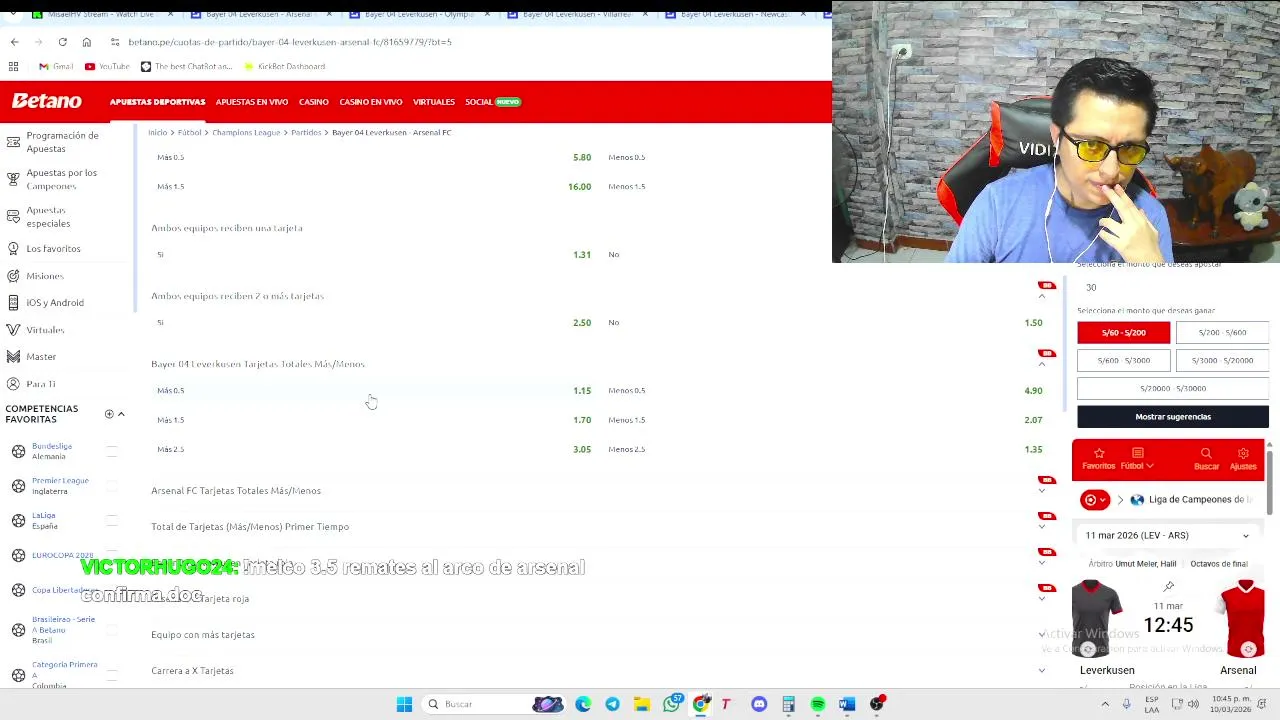Click the Fútbol breadcrumb link
This screenshot has height=720, width=1280.
click(190, 132)
